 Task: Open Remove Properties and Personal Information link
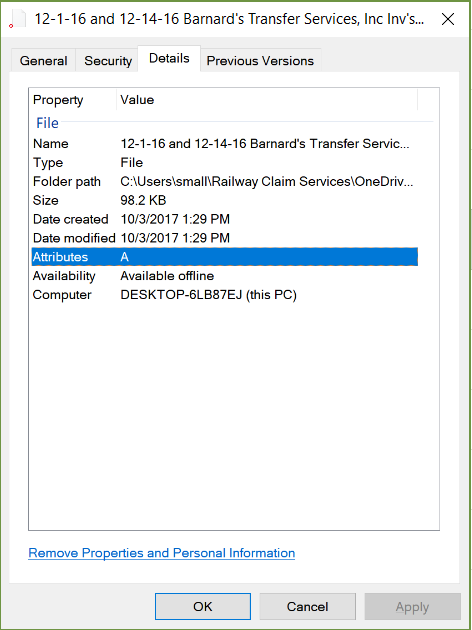(161, 553)
